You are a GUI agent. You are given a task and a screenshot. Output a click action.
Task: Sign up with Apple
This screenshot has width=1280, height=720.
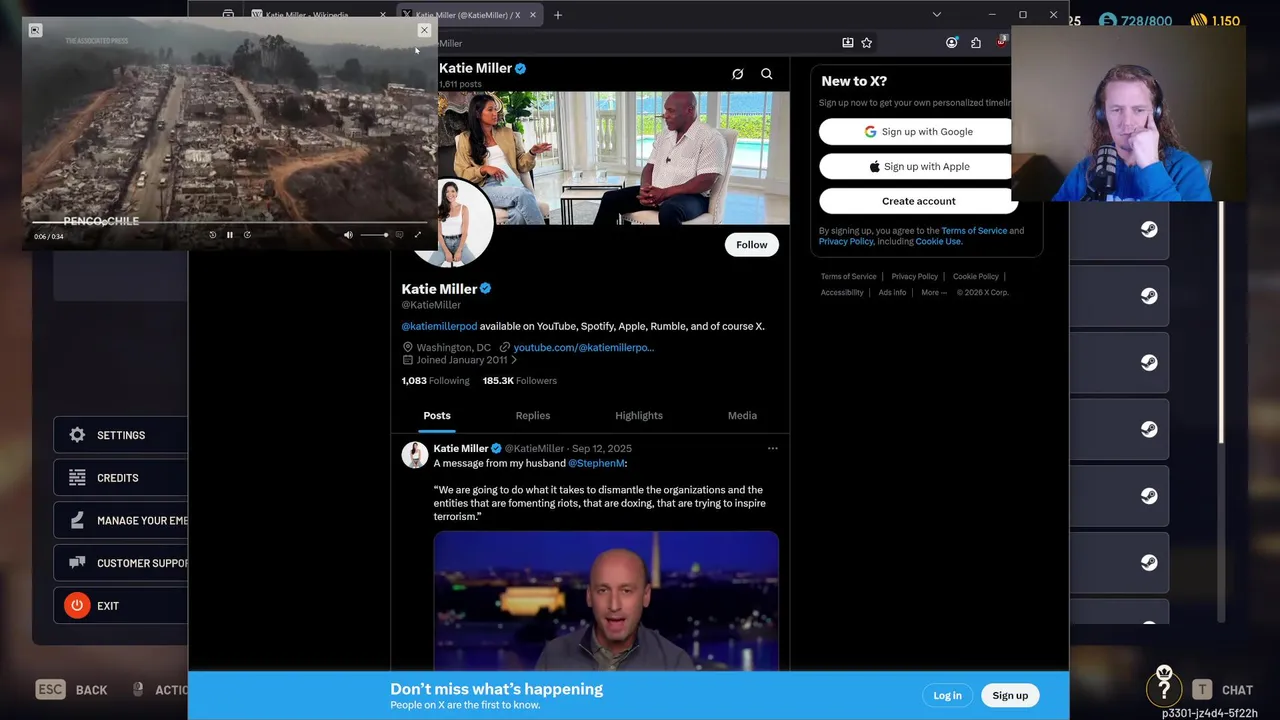click(918, 167)
